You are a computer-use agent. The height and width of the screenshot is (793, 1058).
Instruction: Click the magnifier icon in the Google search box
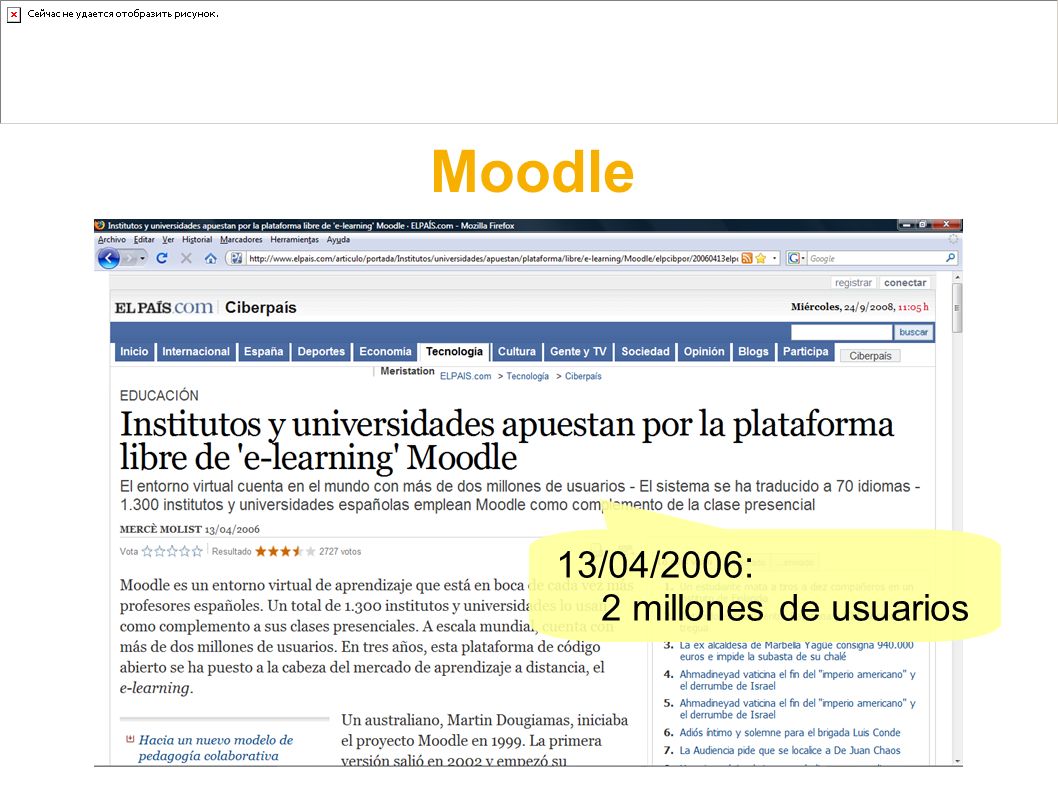pos(950,258)
